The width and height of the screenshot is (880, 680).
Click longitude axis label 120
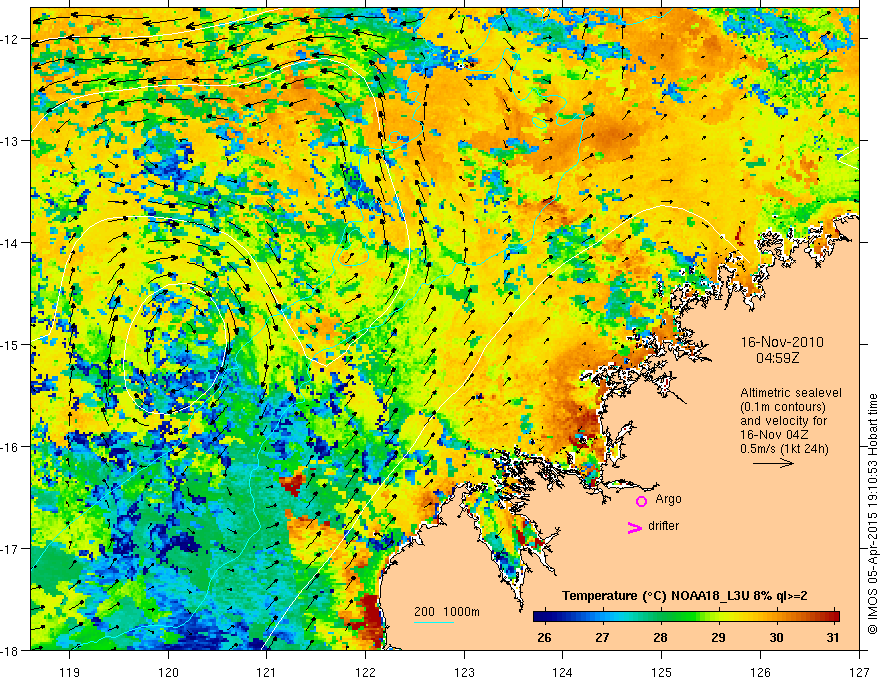click(168, 672)
